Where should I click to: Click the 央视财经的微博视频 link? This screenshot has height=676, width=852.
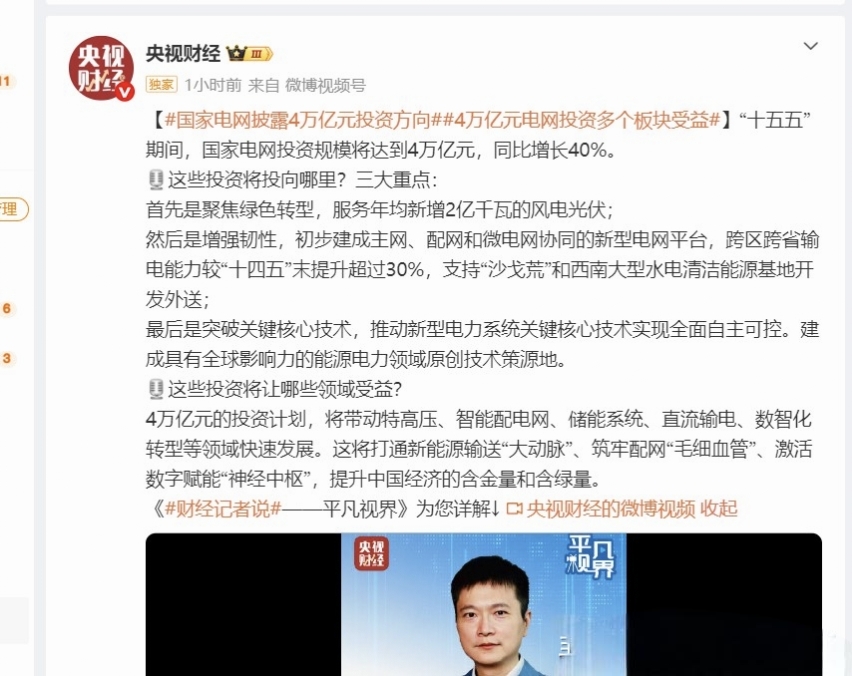(611, 509)
